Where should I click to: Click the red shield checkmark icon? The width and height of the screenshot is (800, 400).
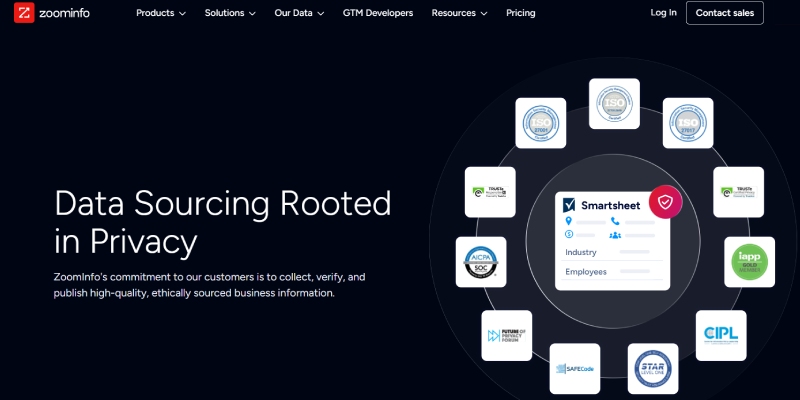(x=665, y=202)
